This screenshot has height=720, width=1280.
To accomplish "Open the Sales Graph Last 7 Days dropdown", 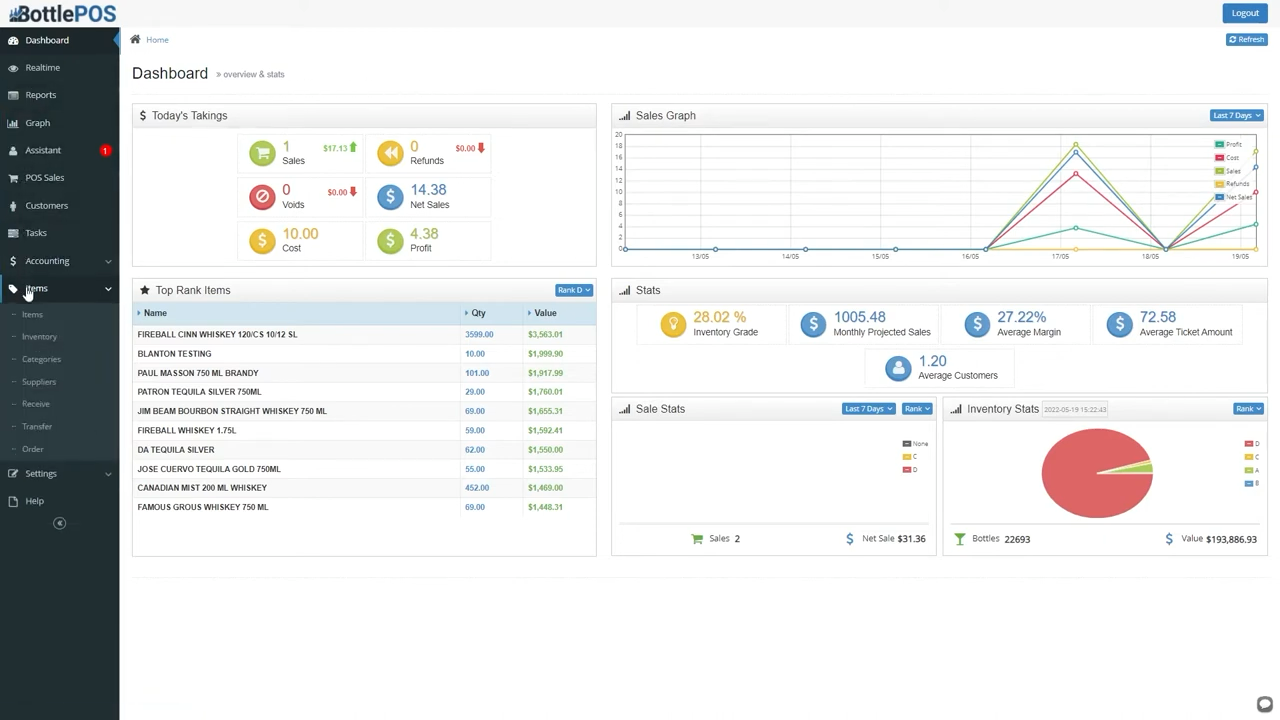I will (1236, 116).
